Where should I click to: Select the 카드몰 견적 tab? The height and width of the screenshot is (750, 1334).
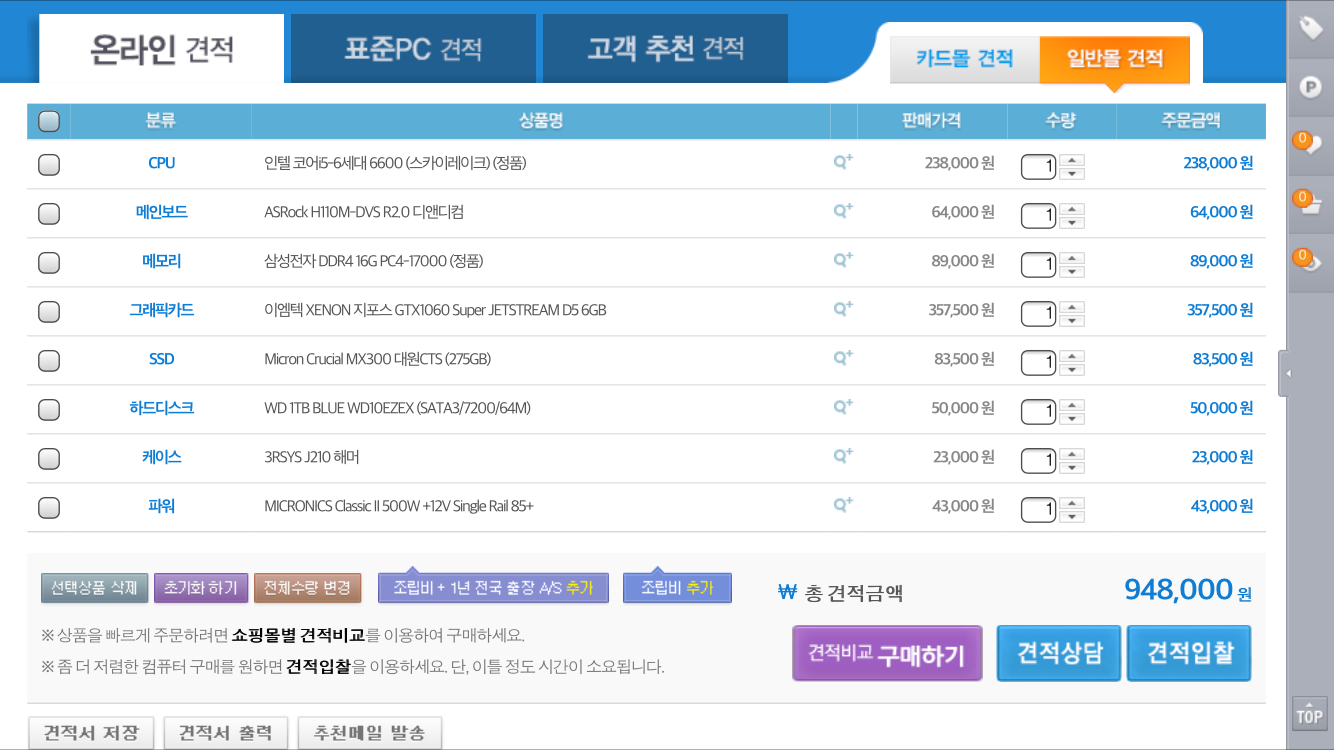coord(964,59)
